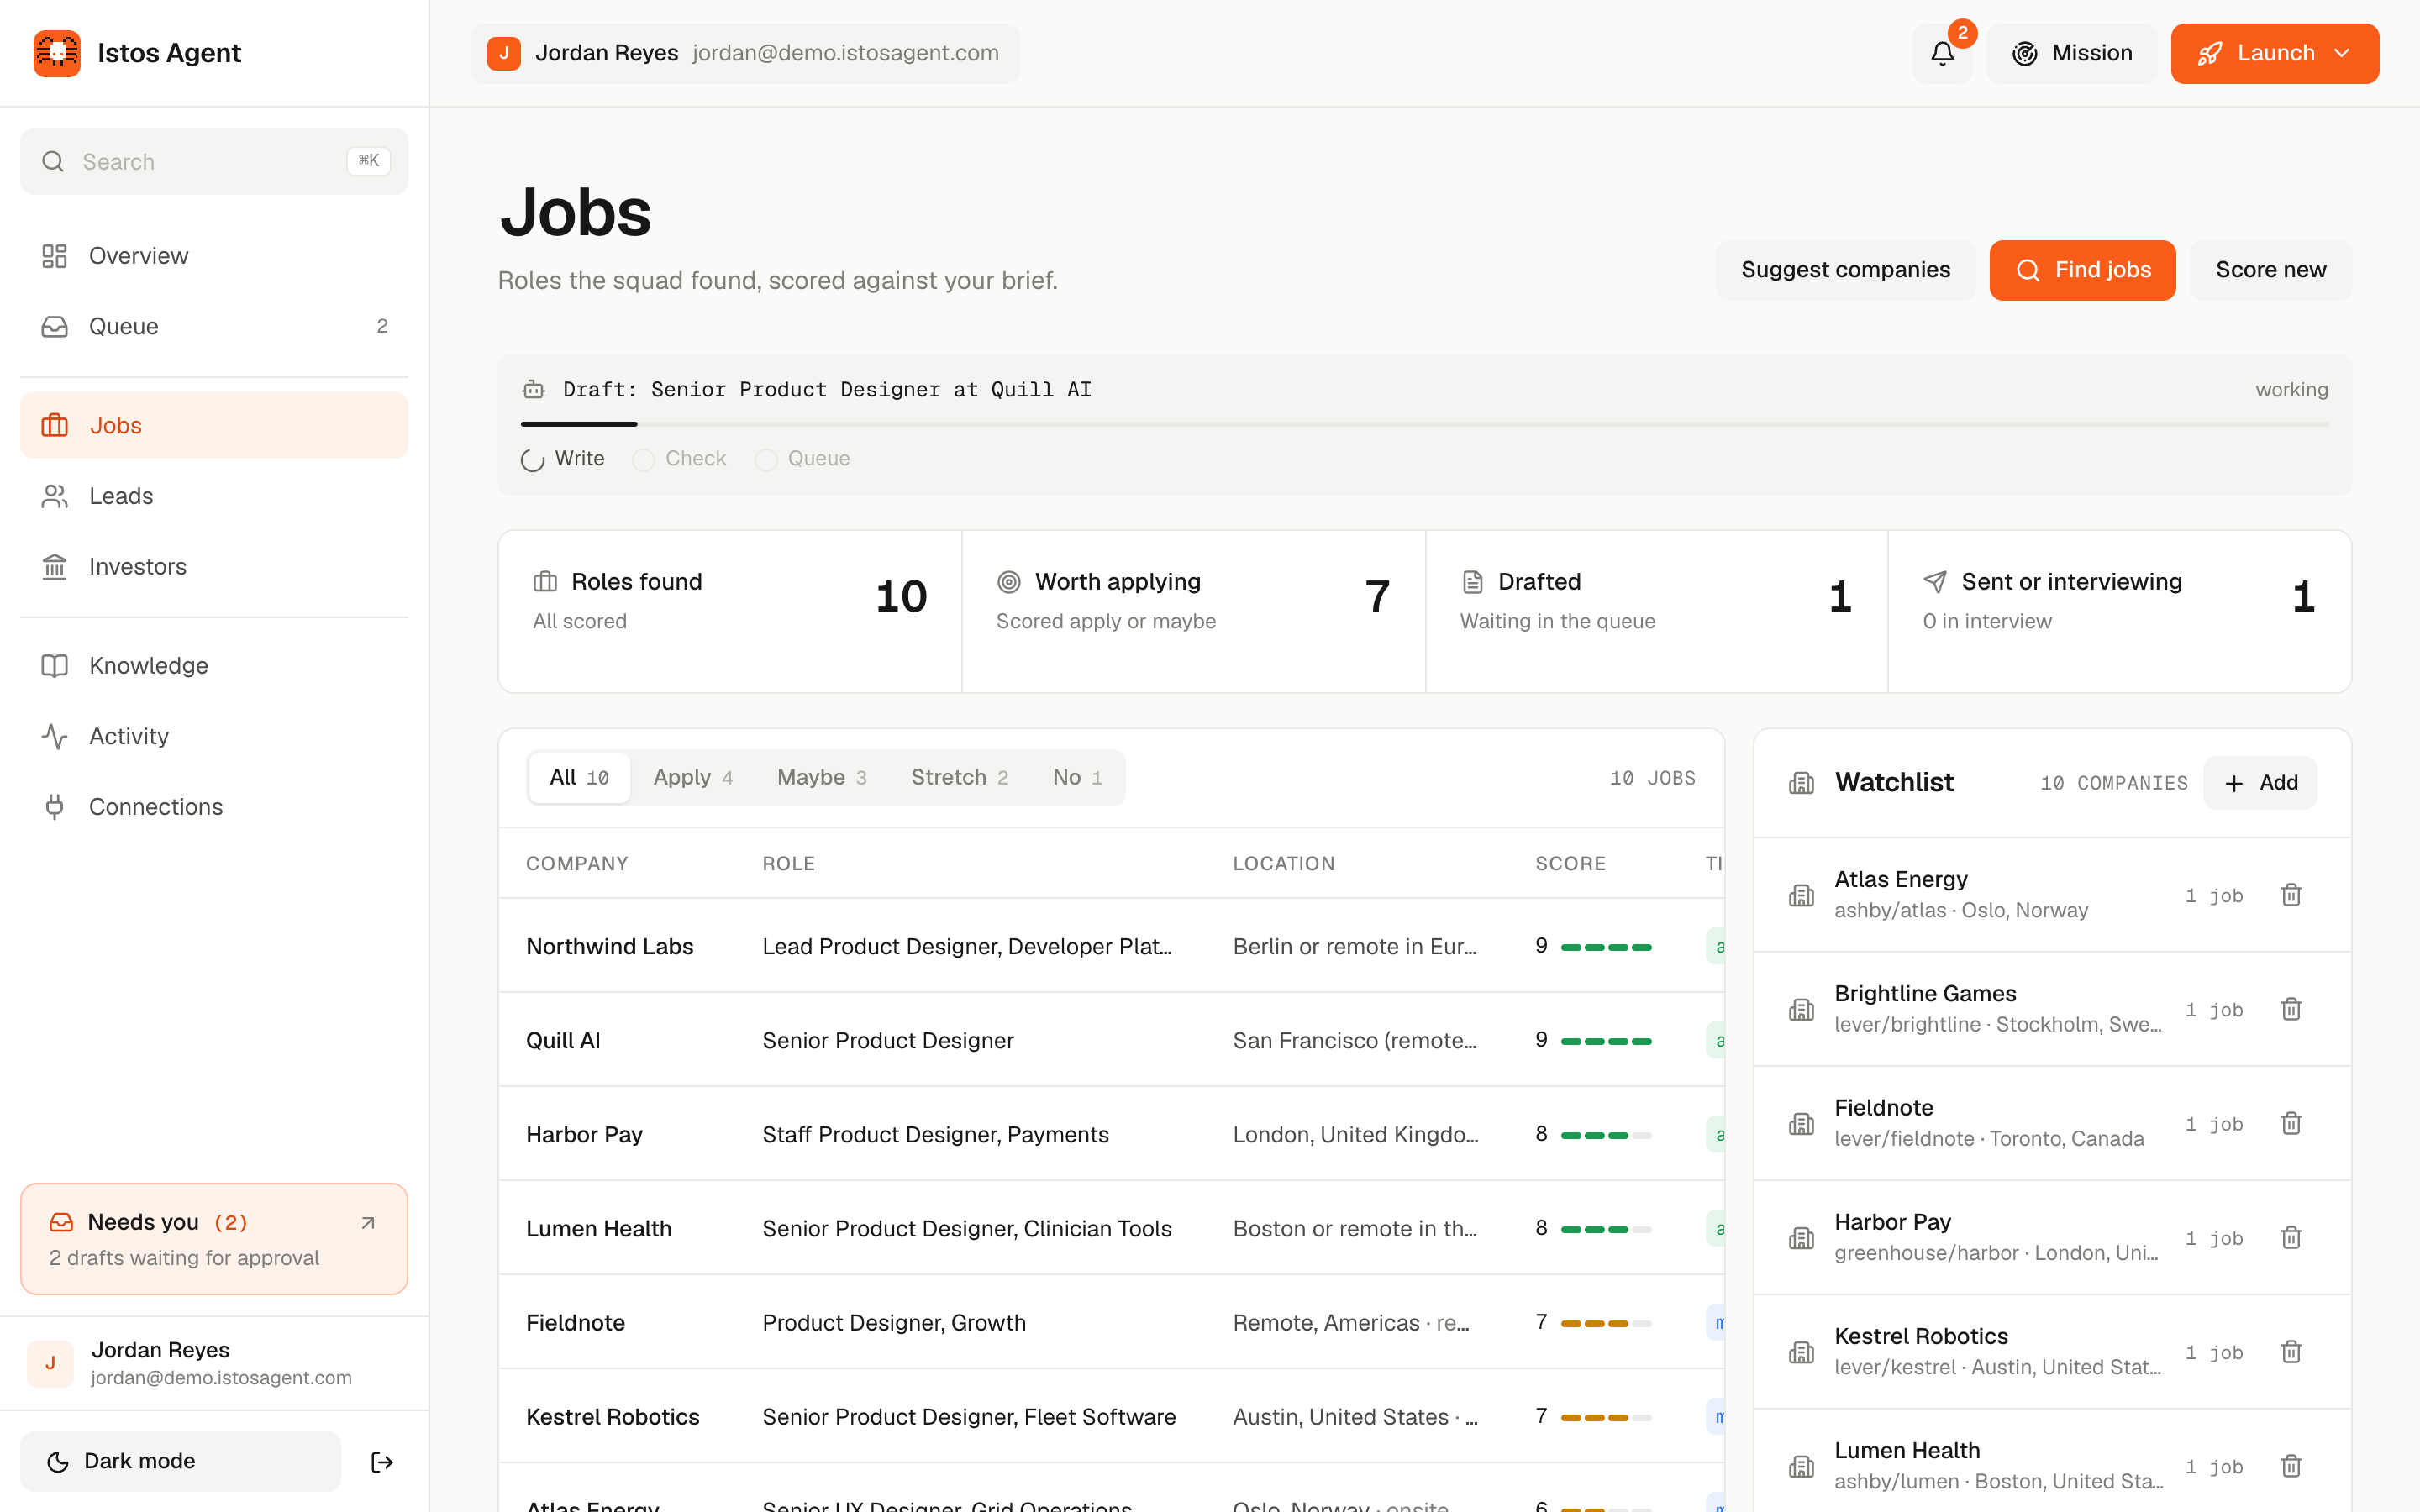The height and width of the screenshot is (1512, 2420).
Task: Click the Fieldnote building icon in watchlist
Action: pyautogui.click(x=1801, y=1124)
